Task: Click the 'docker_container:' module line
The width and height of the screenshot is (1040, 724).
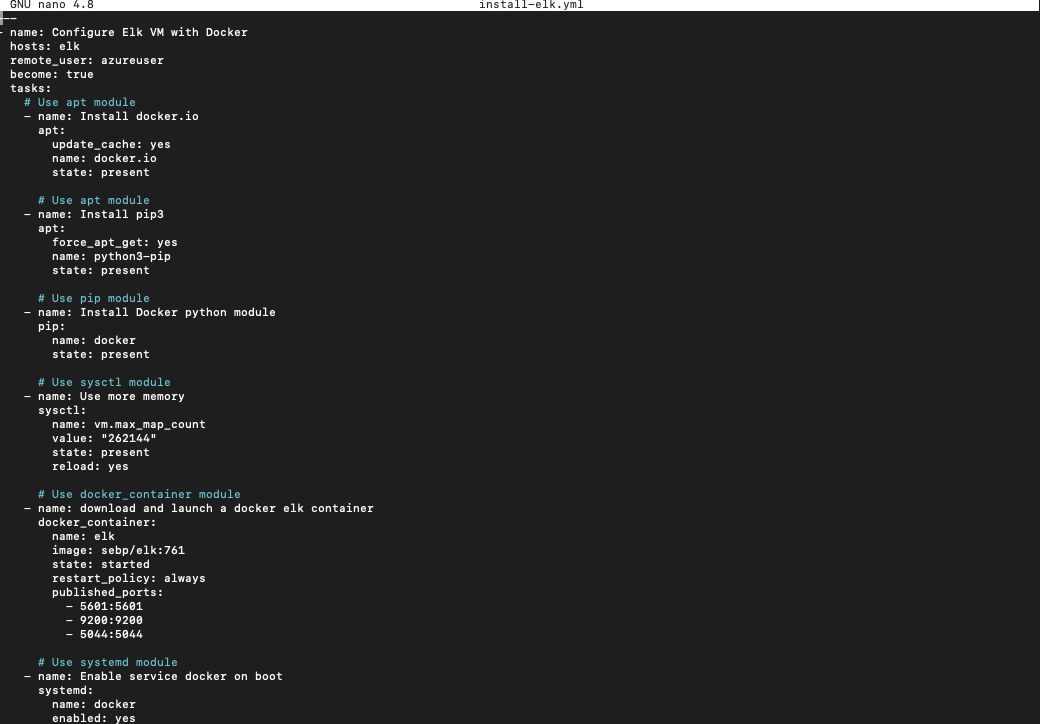Action: (x=97, y=522)
